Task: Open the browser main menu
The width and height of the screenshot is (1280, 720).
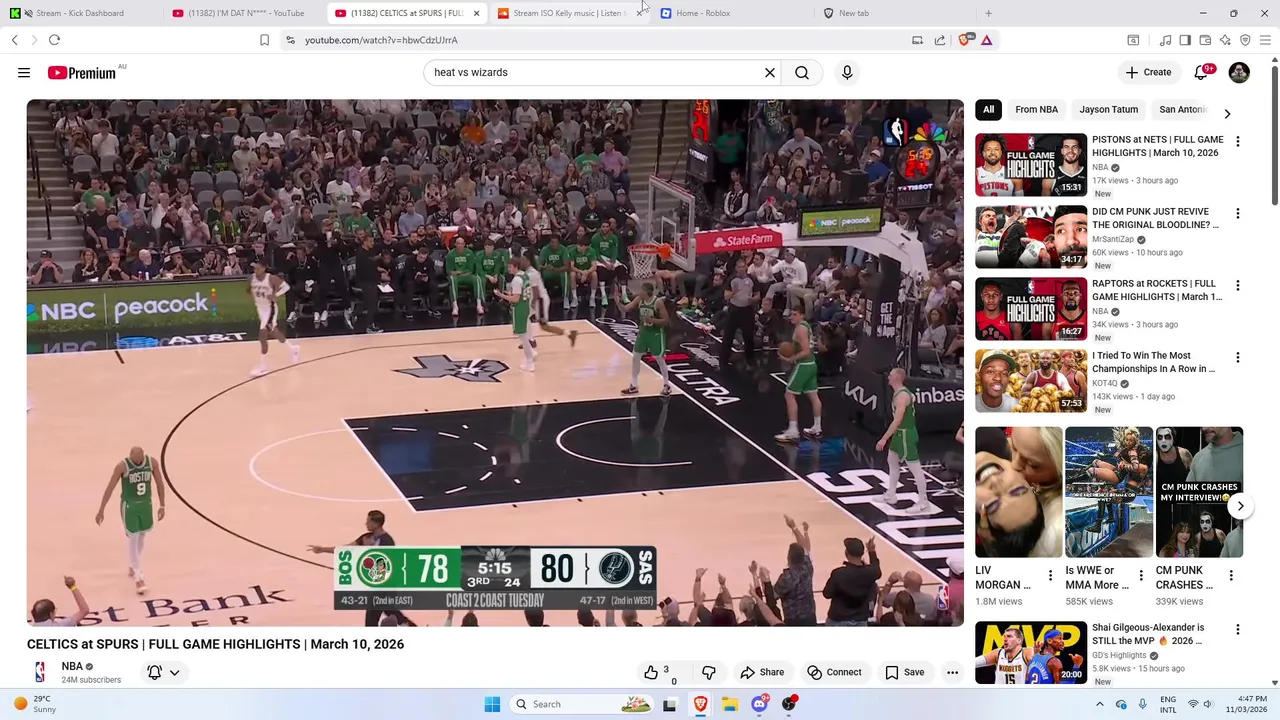Action: (1265, 40)
